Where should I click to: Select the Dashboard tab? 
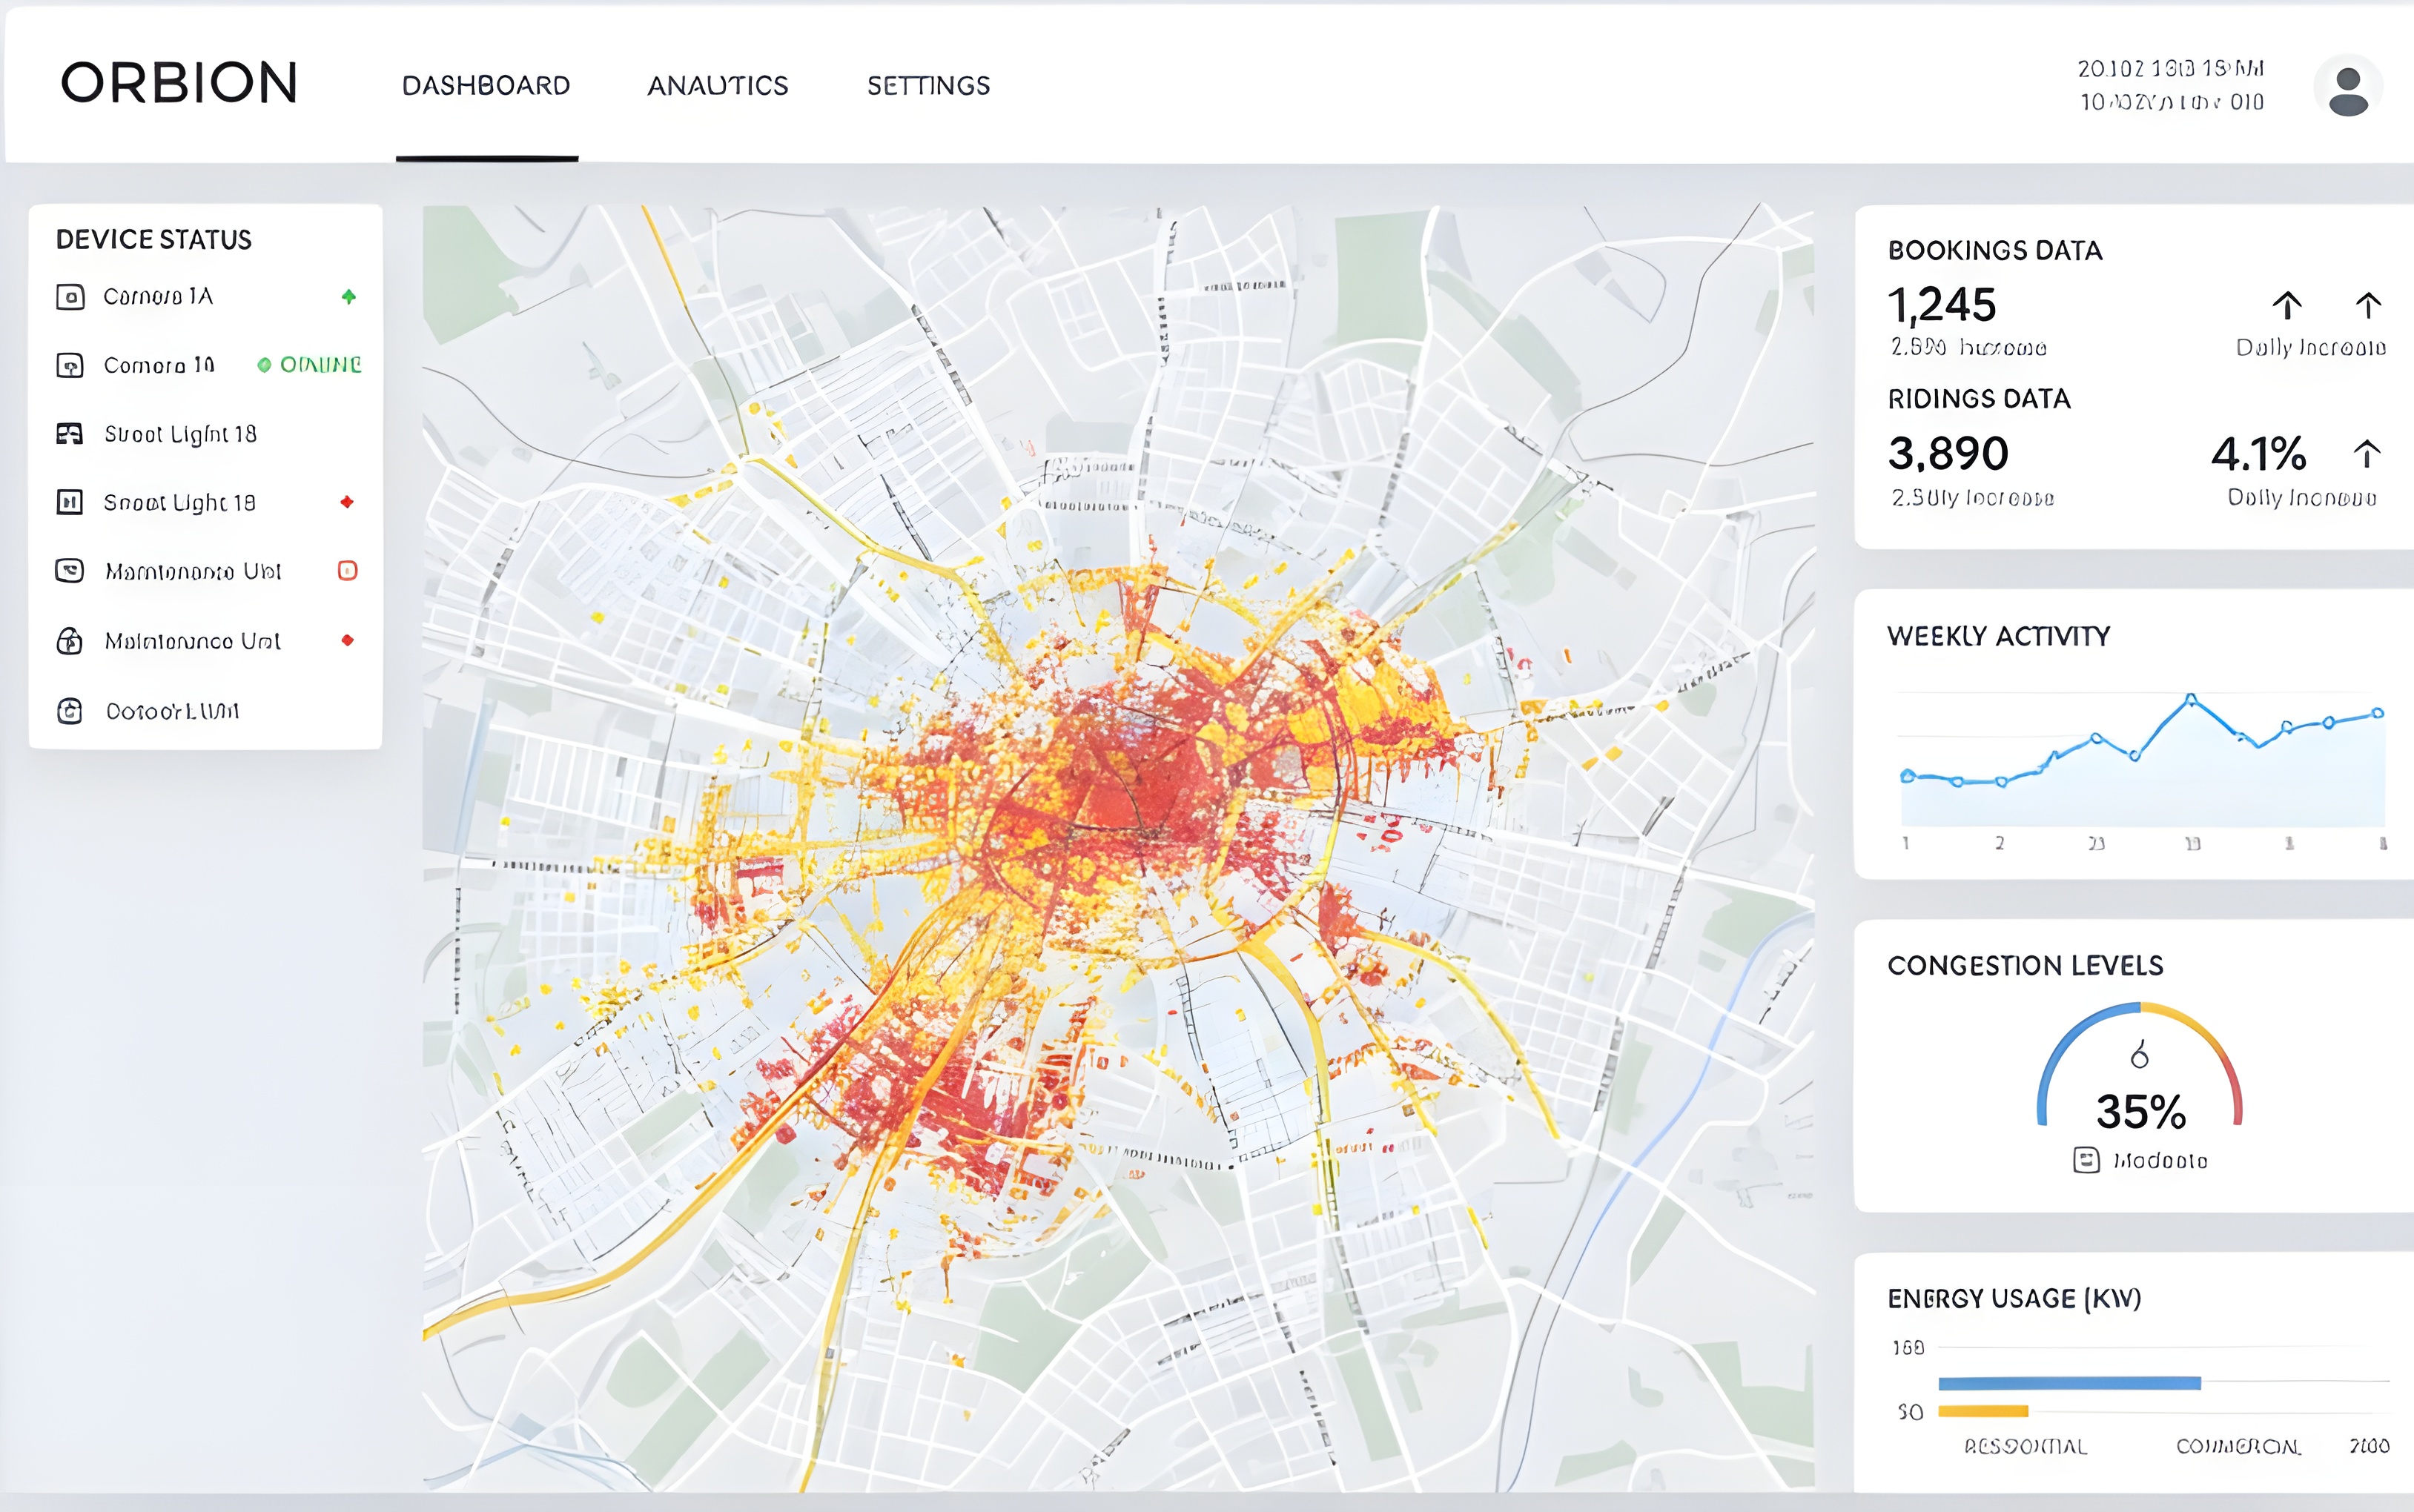pos(486,86)
